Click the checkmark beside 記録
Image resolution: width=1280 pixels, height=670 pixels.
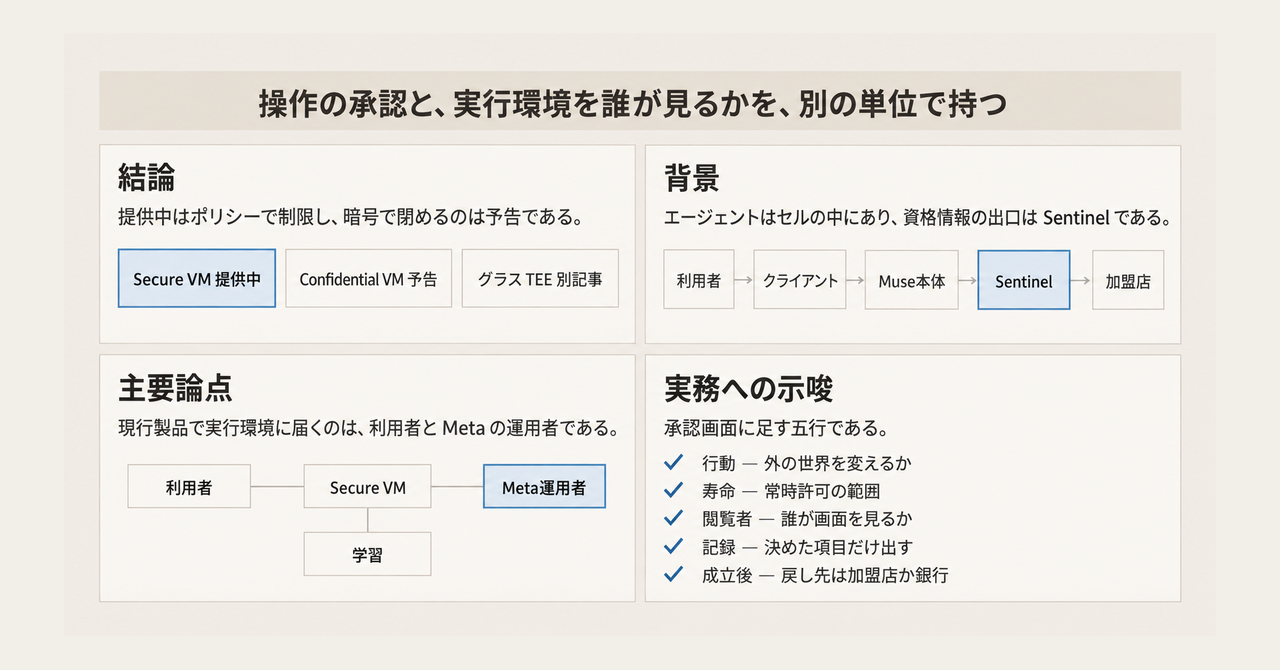coord(673,547)
